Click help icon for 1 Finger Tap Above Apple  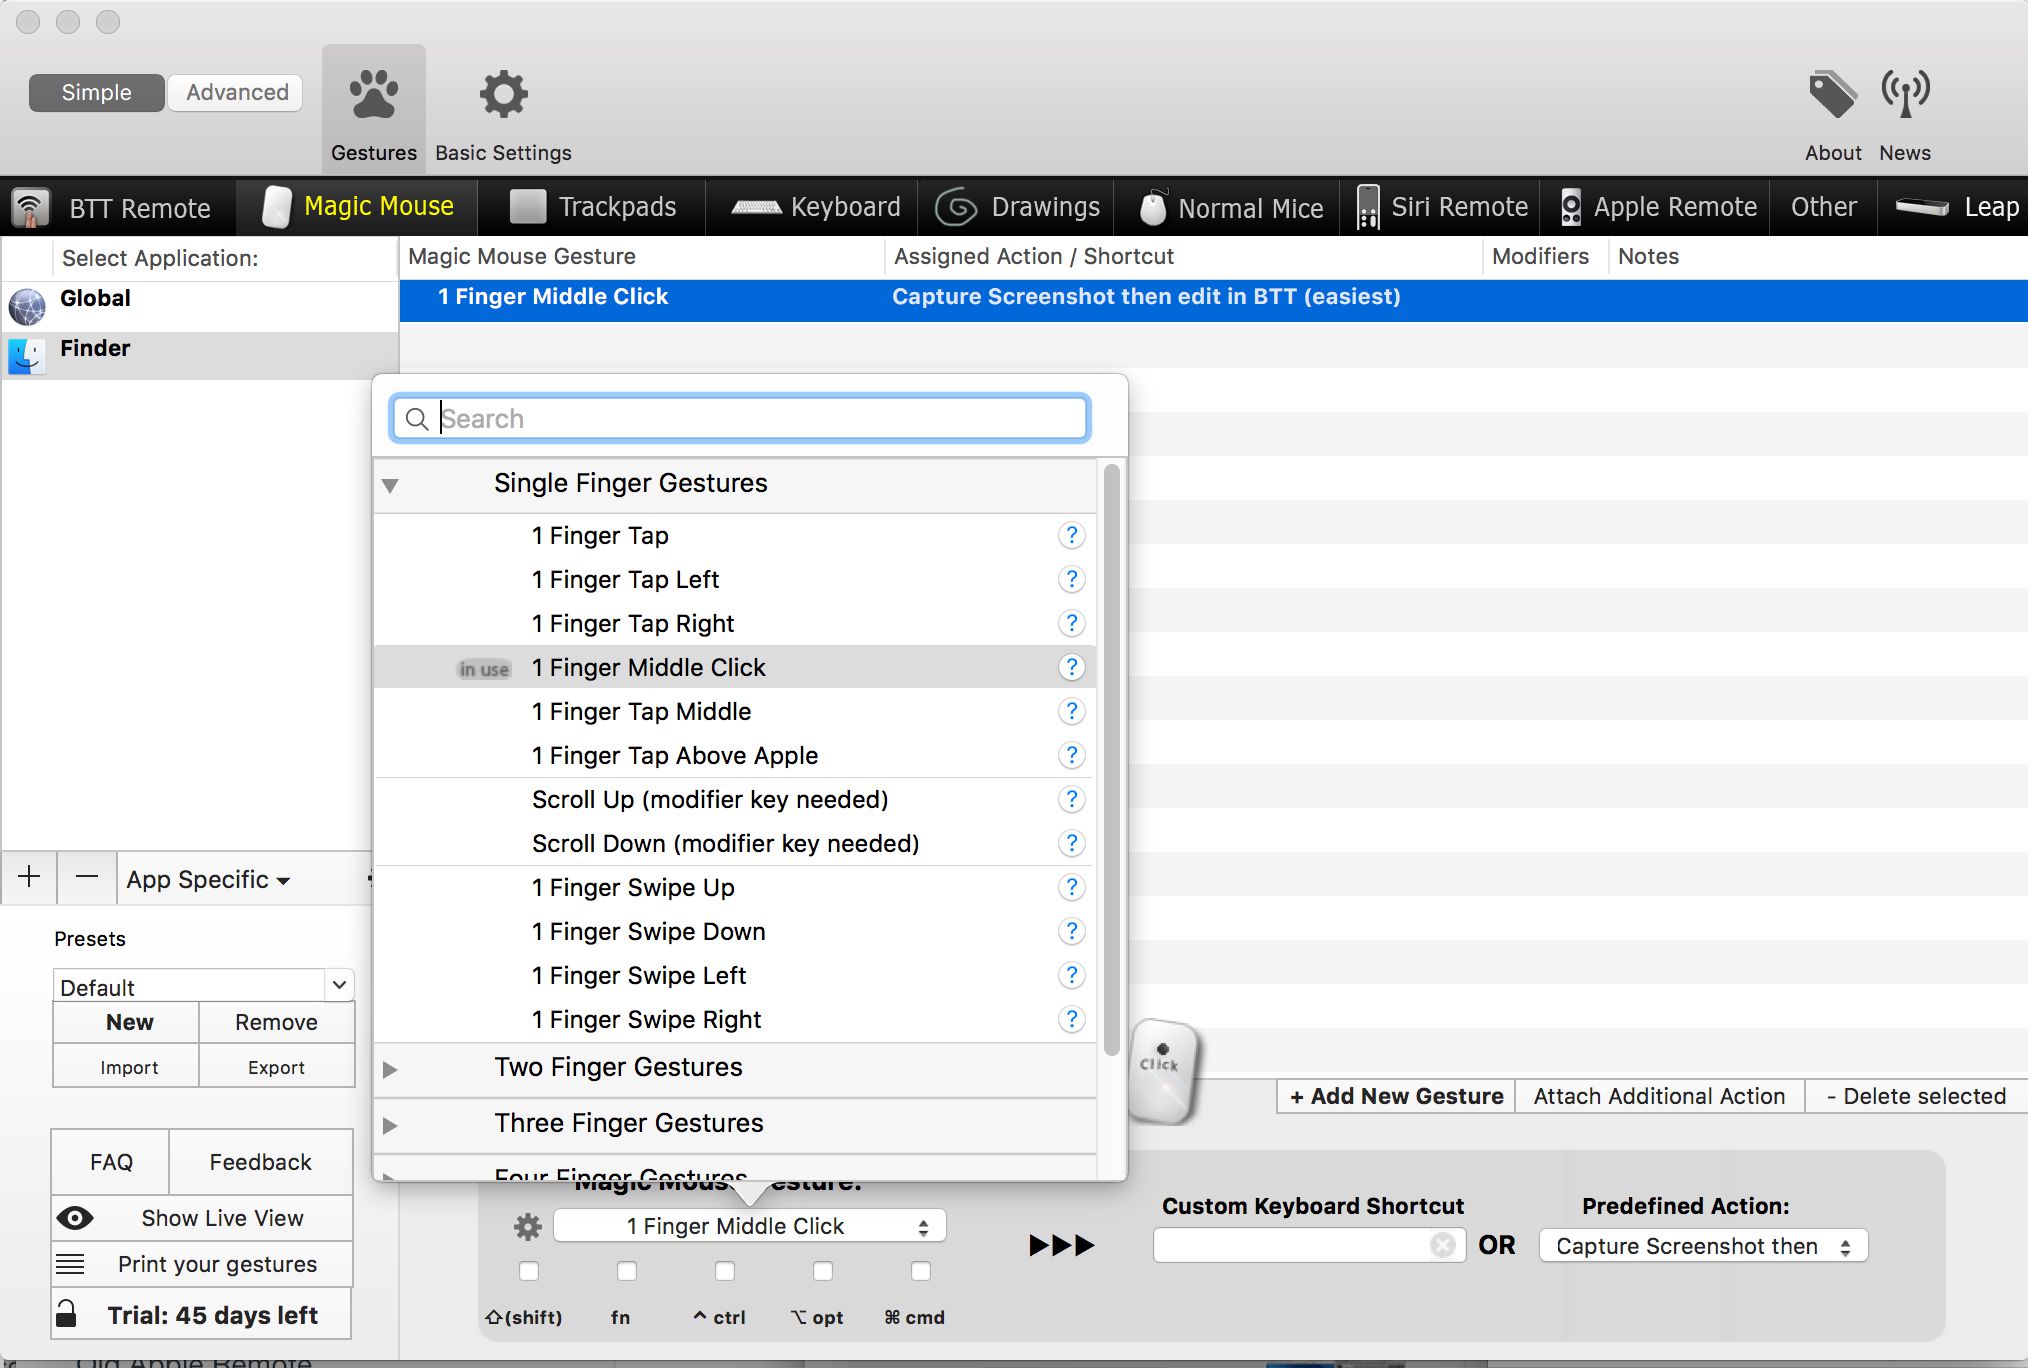click(x=1071, y=755)
